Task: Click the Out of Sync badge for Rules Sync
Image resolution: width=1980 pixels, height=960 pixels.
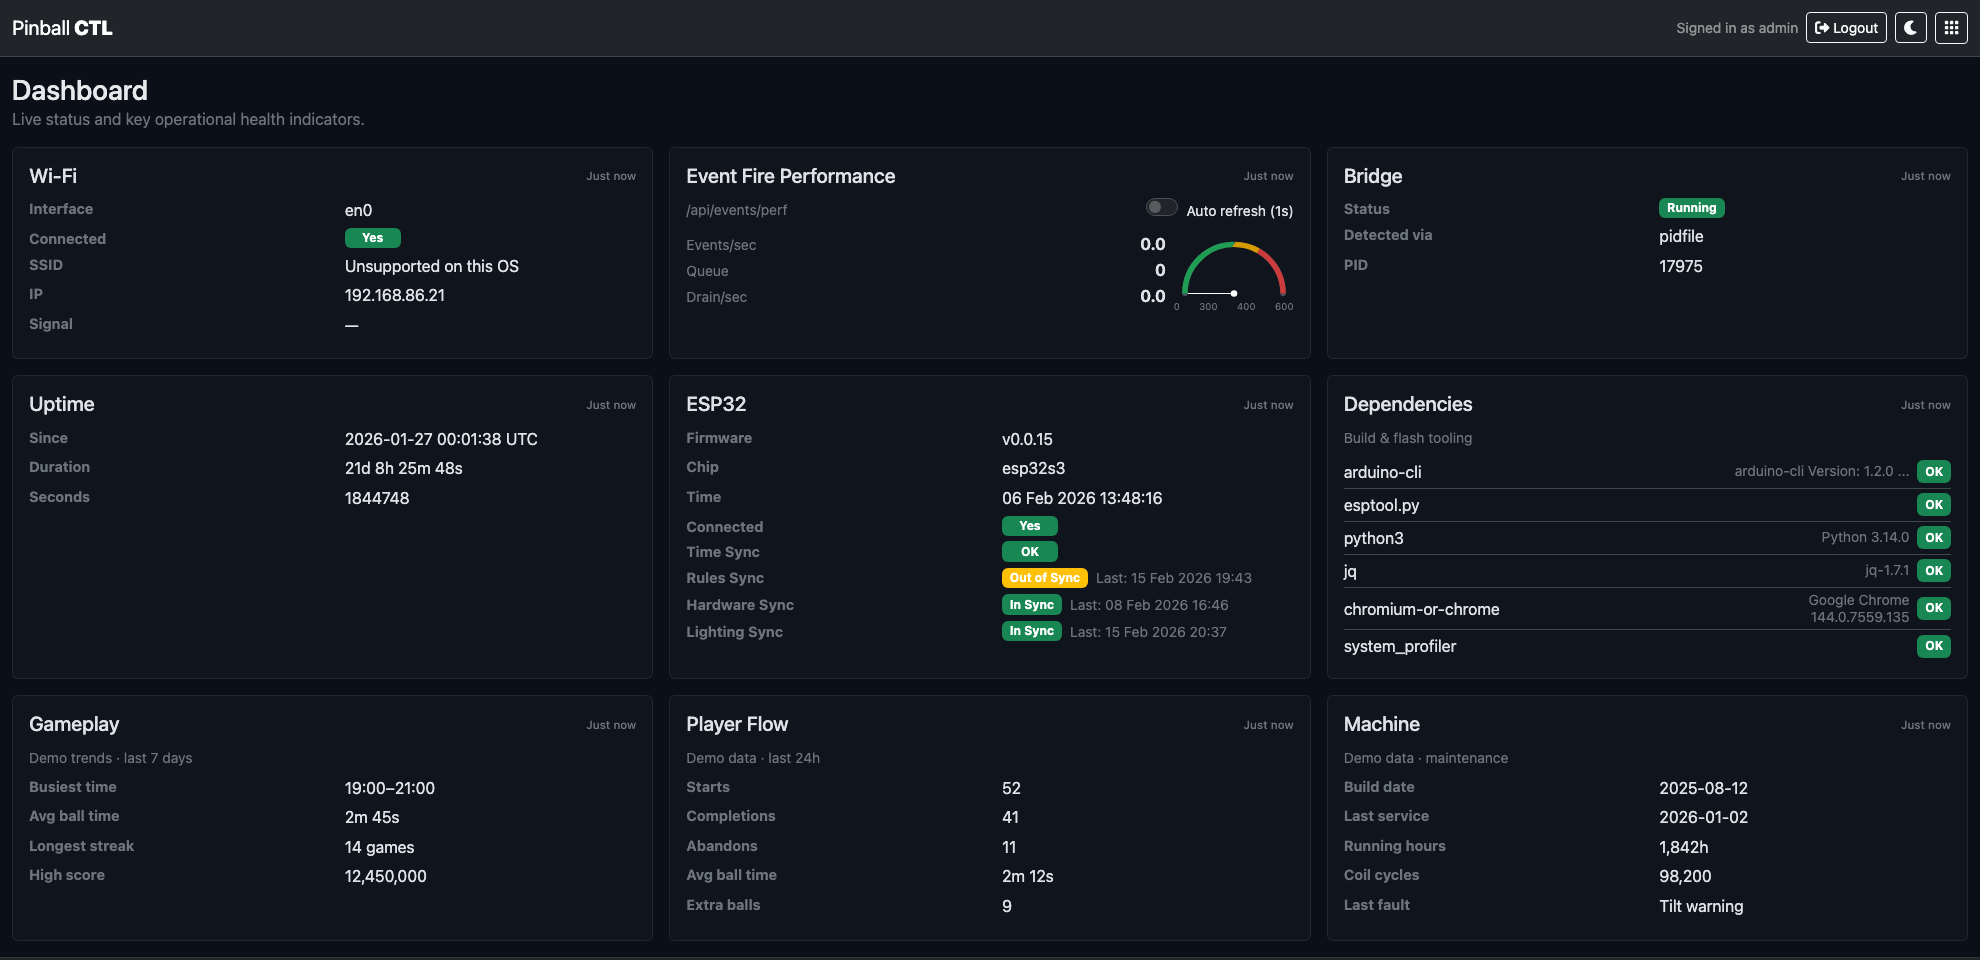Action: (x=1044, y=577)
